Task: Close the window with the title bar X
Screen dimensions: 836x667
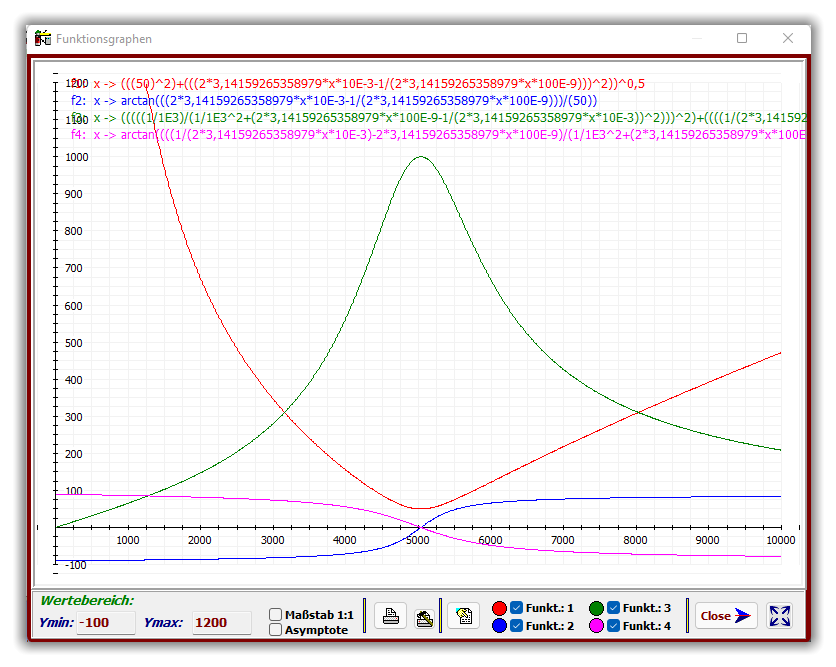Action: click(788, 38)
